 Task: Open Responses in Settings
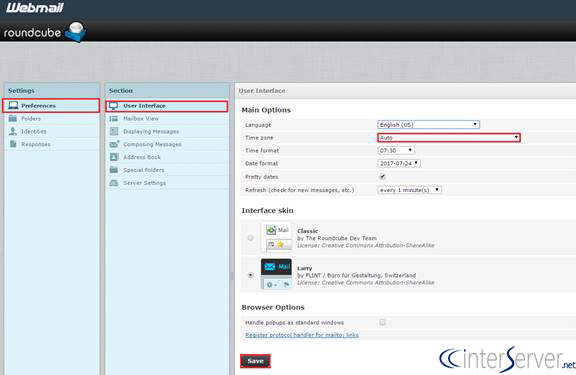pos(51,144)
